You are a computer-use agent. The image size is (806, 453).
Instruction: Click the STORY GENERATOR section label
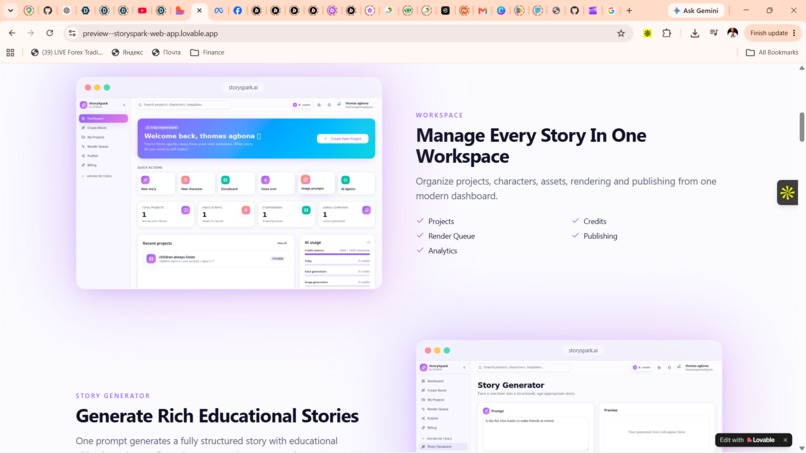(113, 395)
